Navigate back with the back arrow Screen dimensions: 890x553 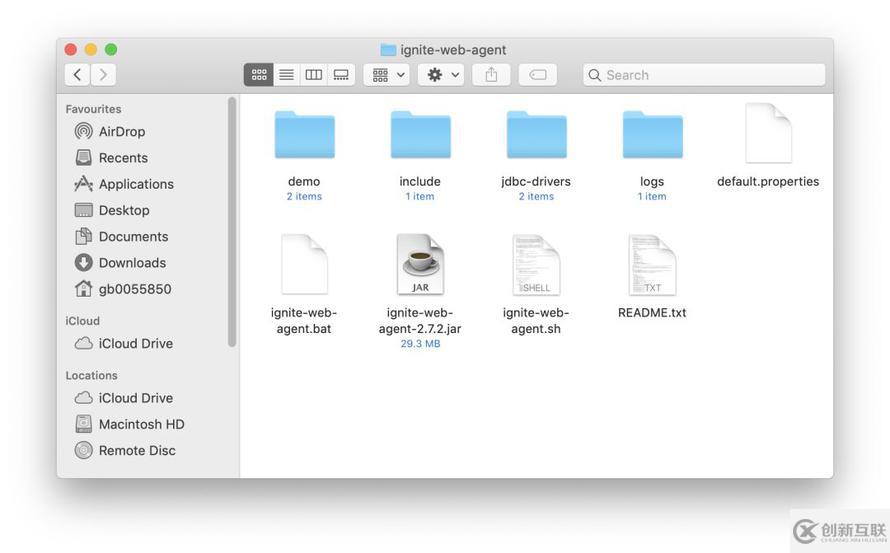click(77, 75)
